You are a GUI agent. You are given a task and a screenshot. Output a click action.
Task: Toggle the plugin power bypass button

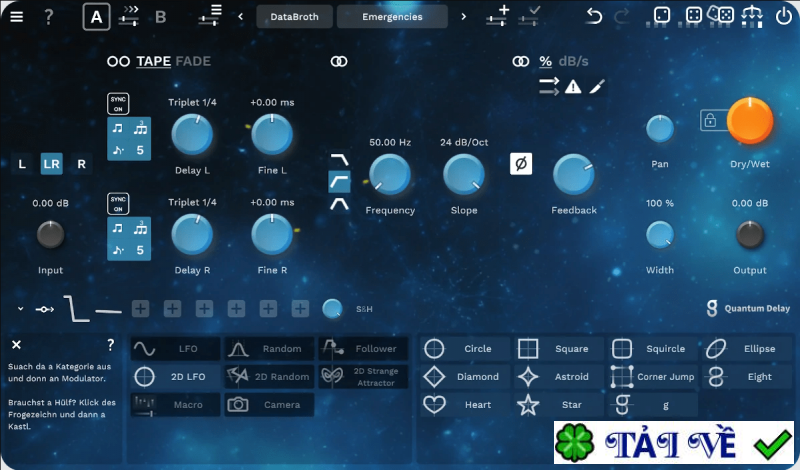[783, 16]
